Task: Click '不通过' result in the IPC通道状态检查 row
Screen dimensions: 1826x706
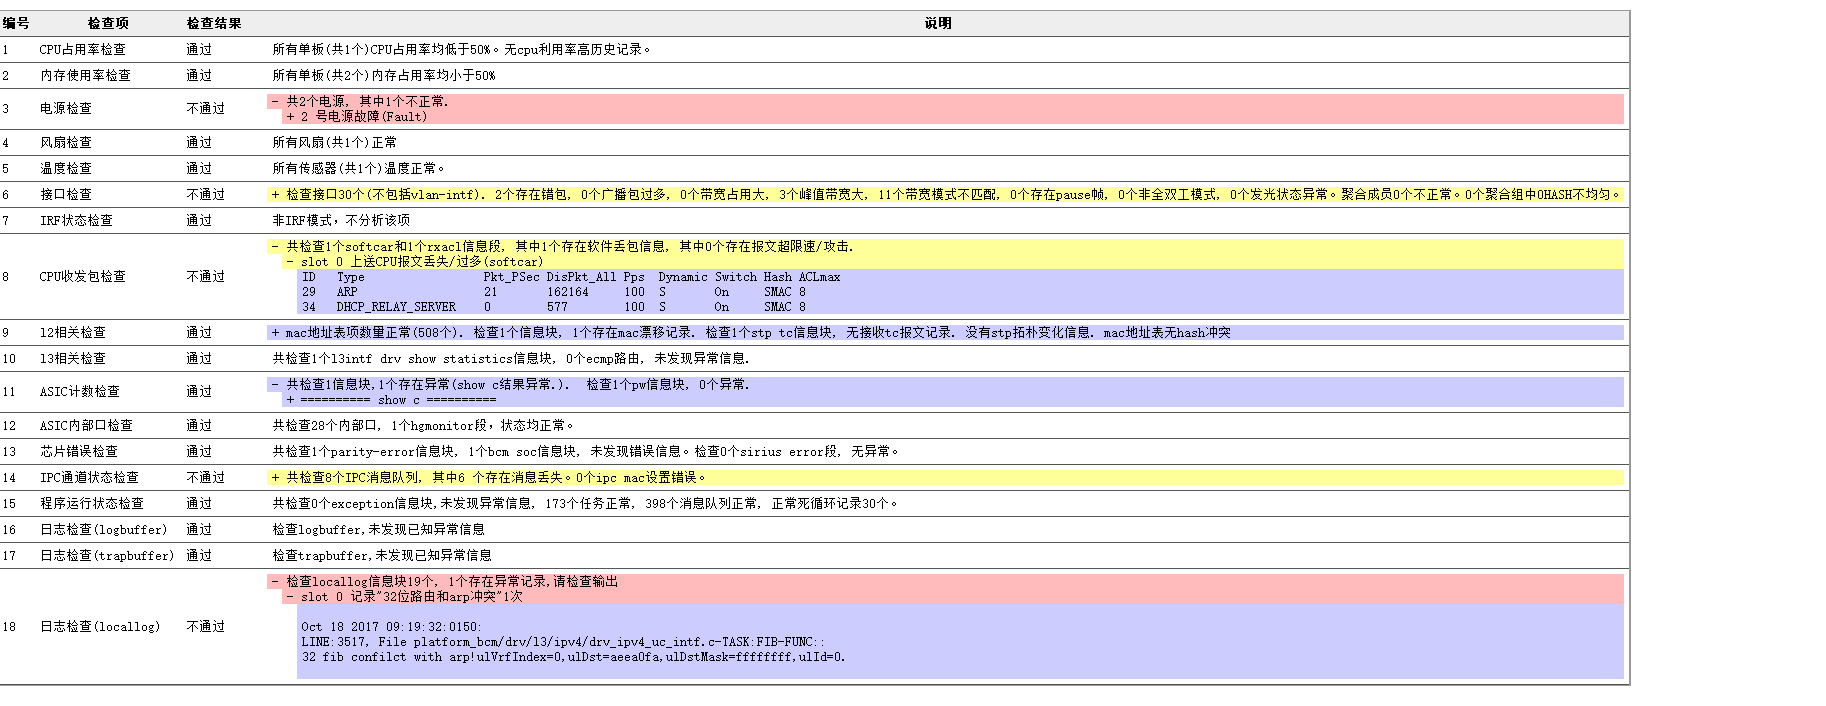Action: point(206,477)
